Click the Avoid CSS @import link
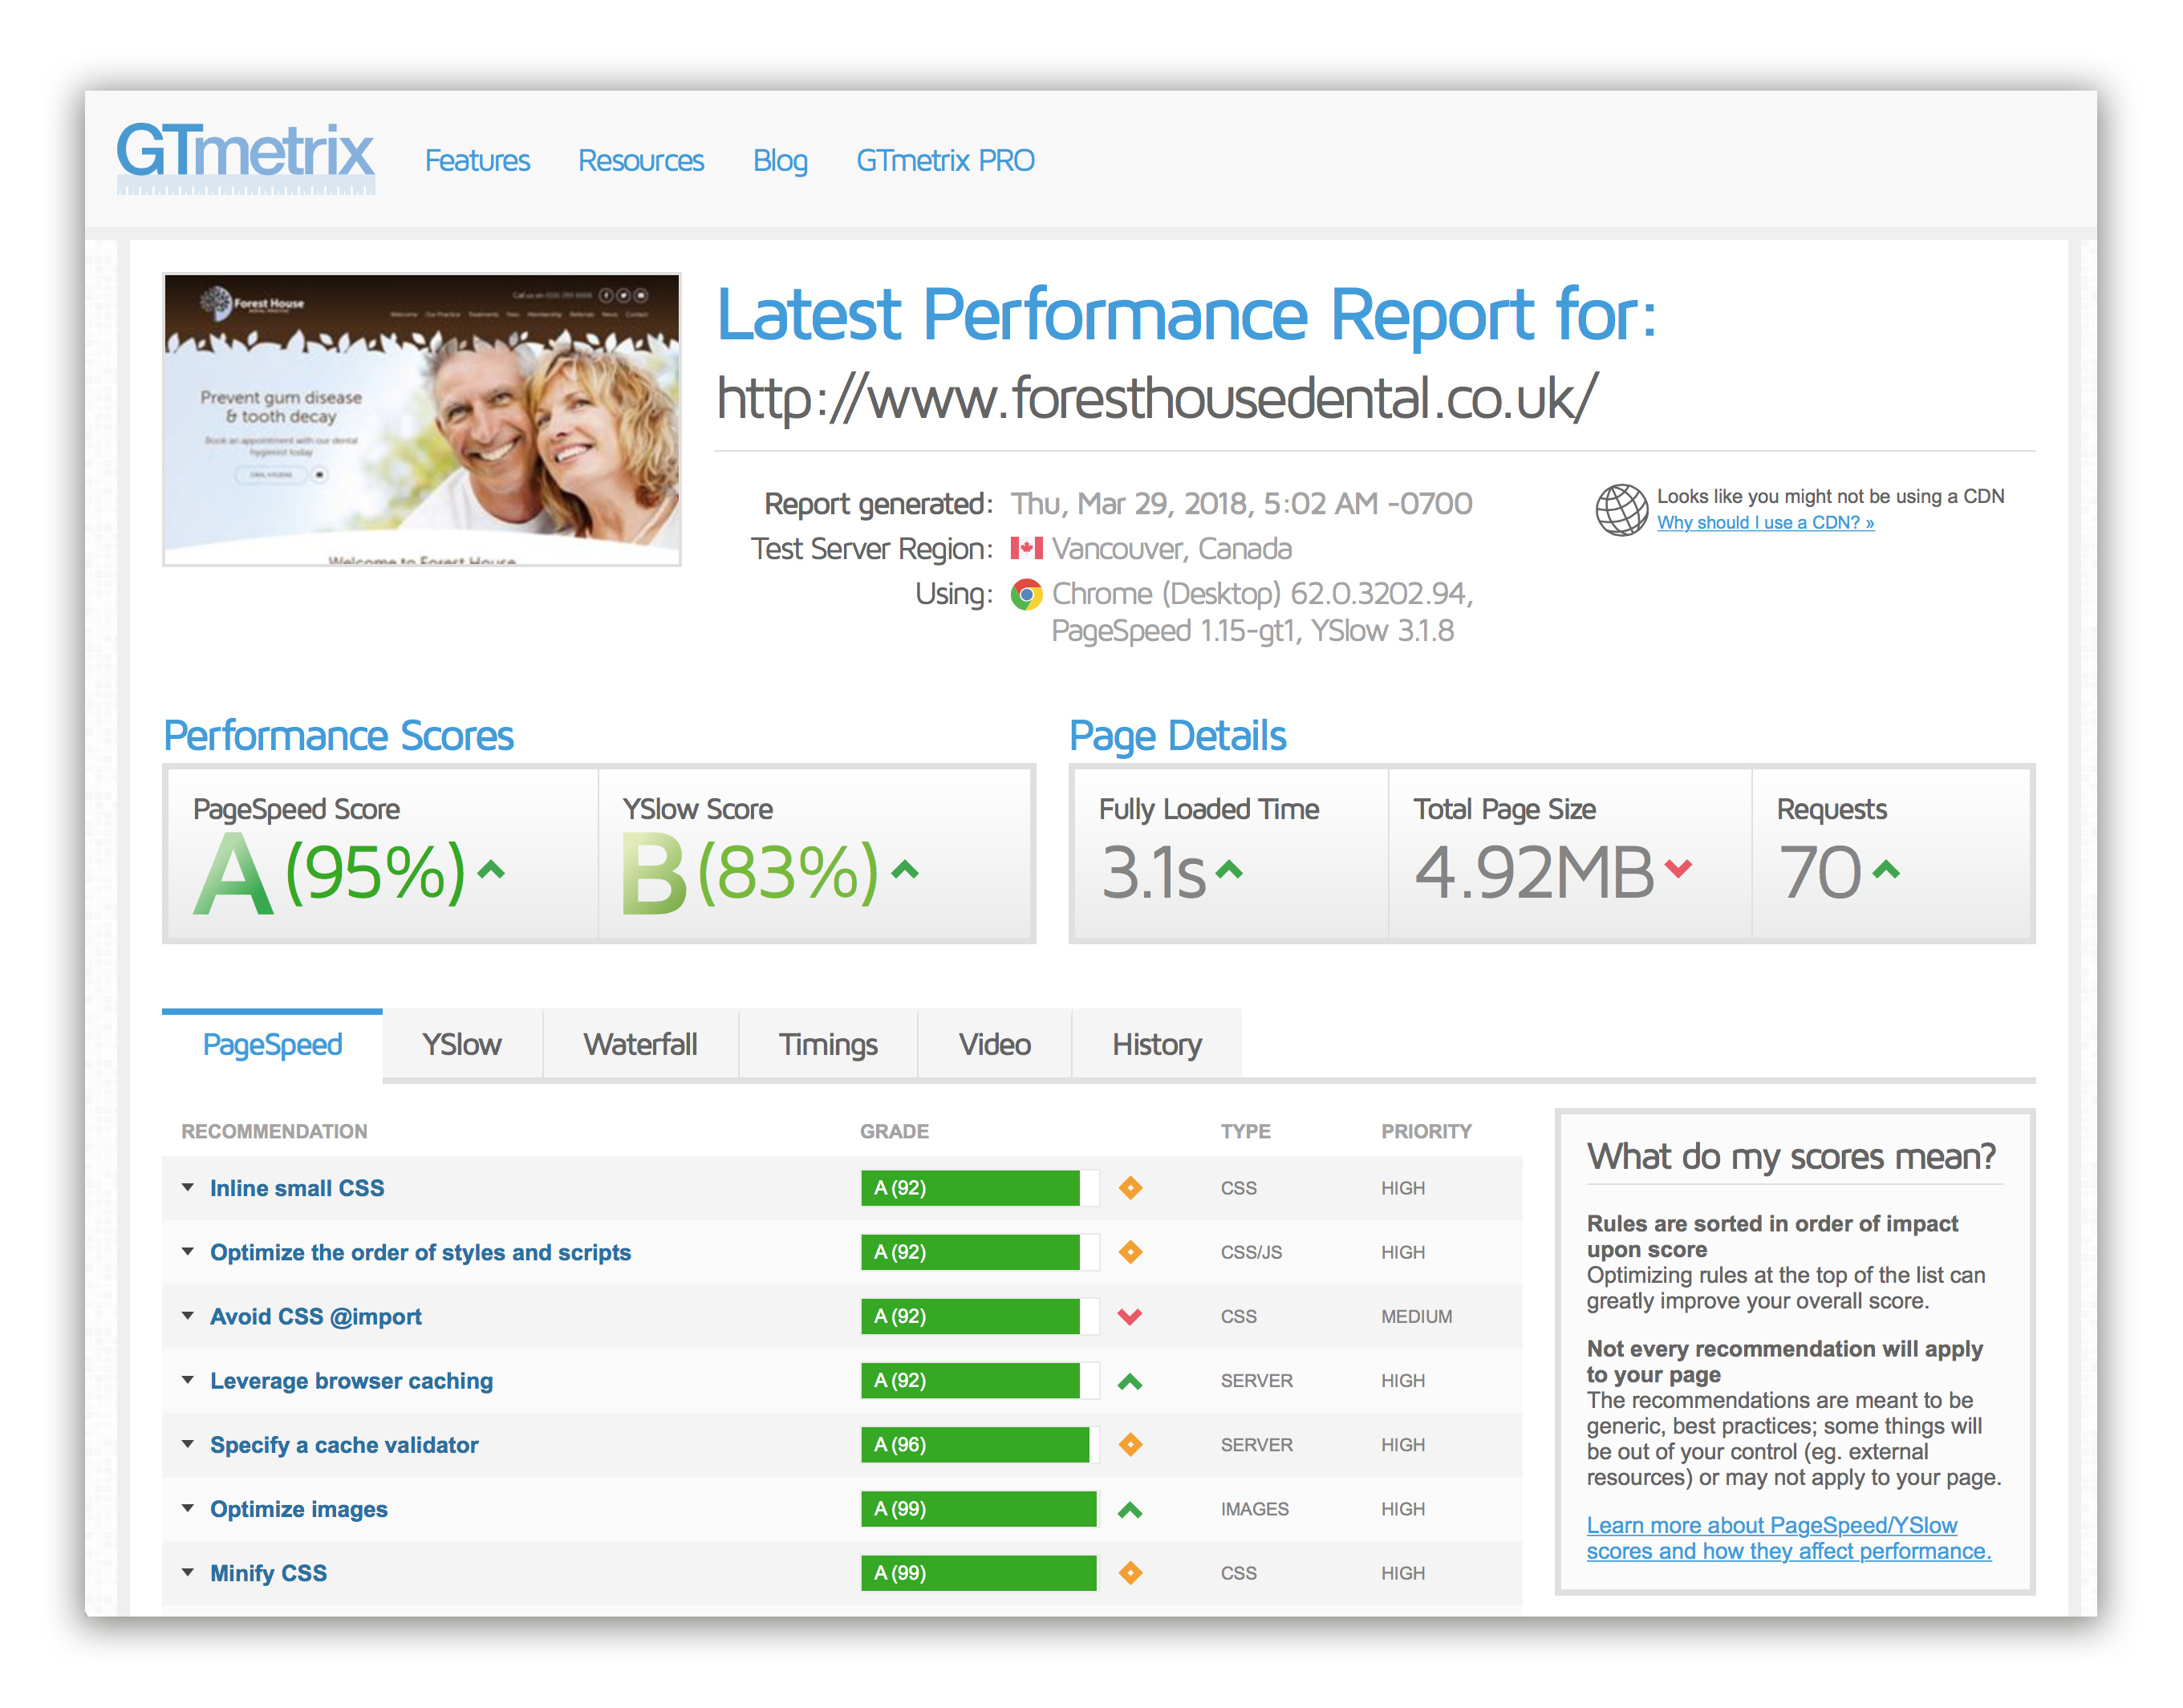Viewport: 2183px width, 1708px height. (316, 1316)
